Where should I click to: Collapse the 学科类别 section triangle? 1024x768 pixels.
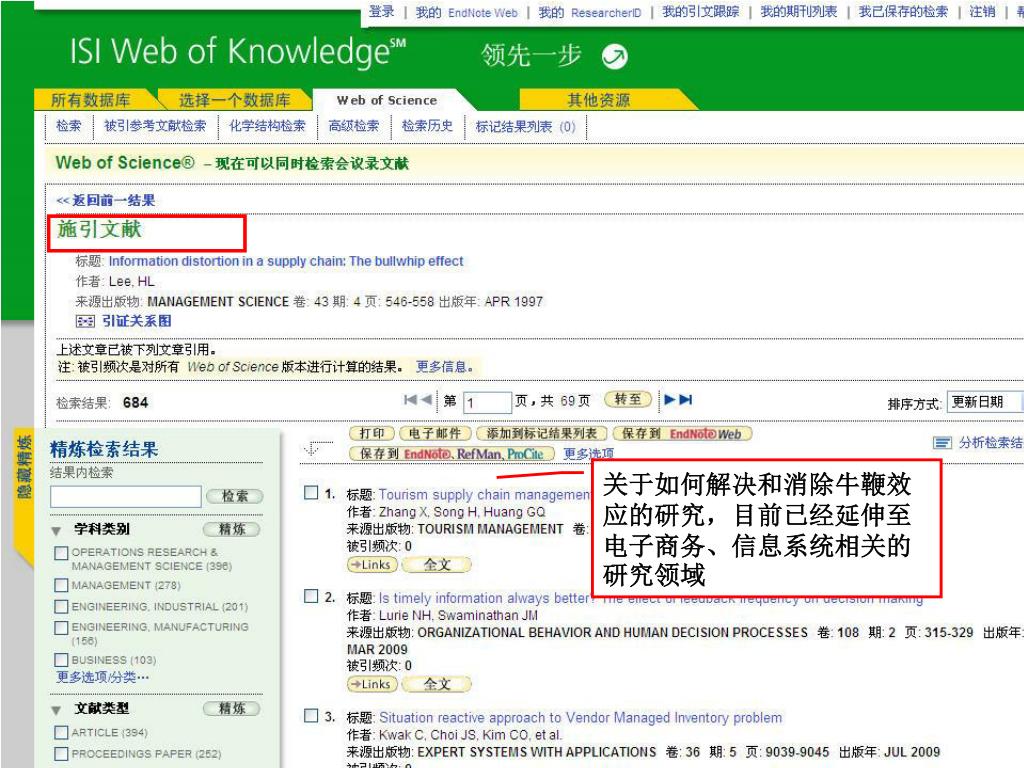click(x=56, y=530)
